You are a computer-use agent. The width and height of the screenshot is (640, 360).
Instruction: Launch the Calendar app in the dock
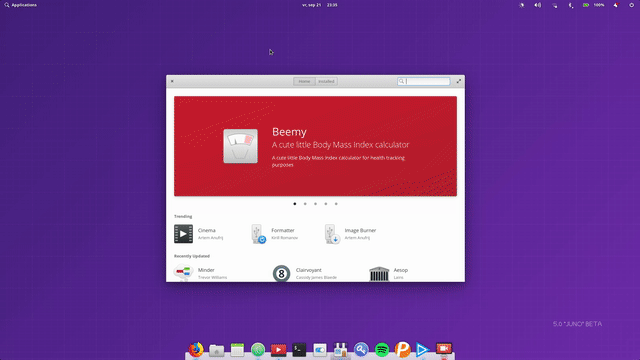237,350
